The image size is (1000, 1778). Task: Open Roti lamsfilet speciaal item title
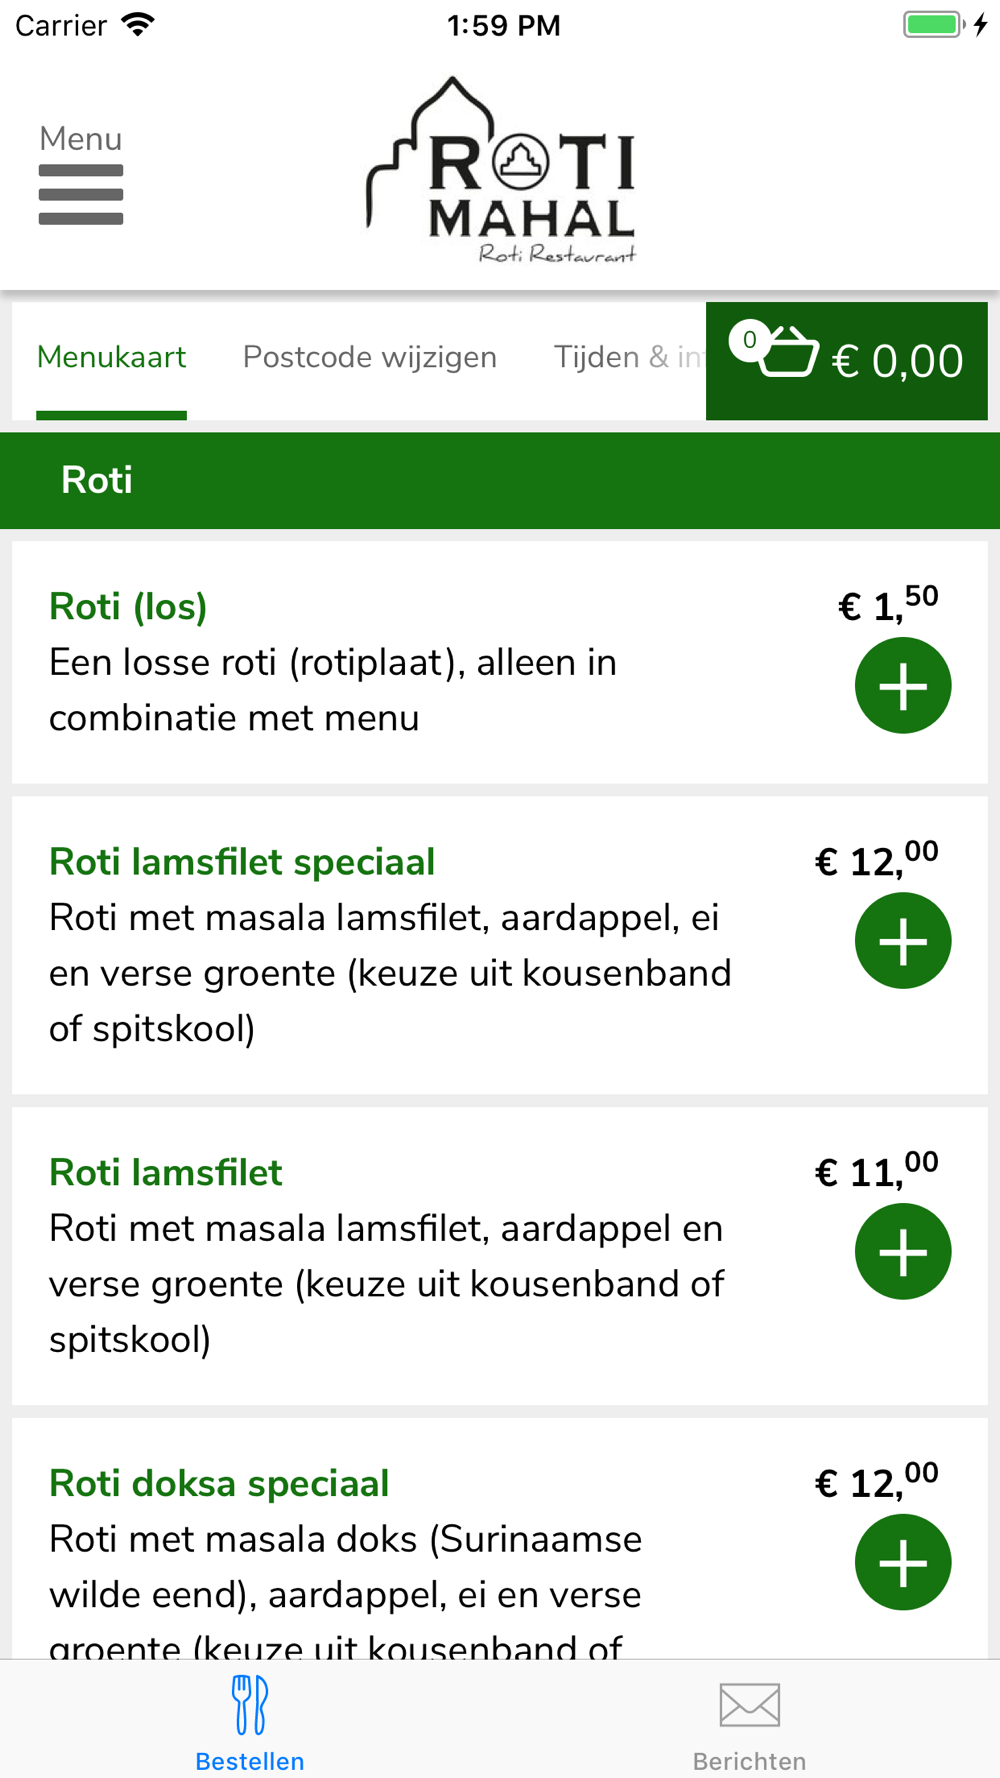point(242,862)
